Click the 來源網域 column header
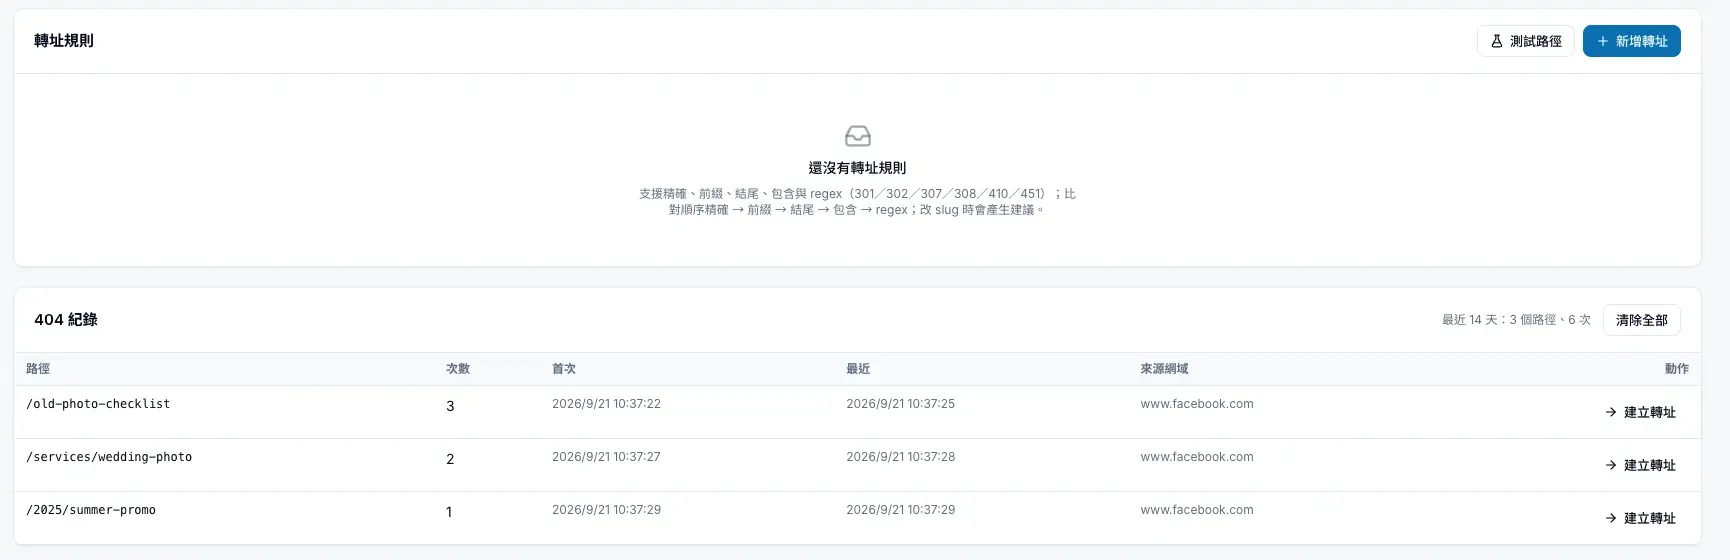The height and width of the screenshot is (560, 1730). [x=1164, y=369]
